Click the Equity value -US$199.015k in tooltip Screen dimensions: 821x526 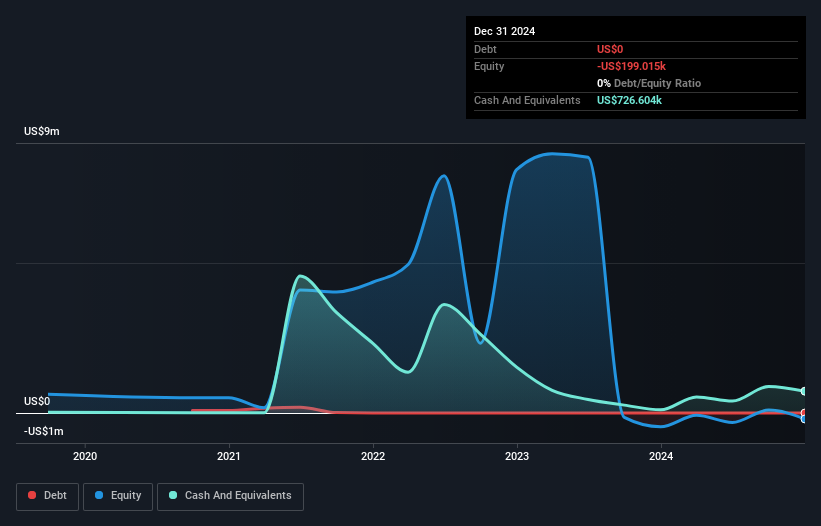tap(631, 66)
